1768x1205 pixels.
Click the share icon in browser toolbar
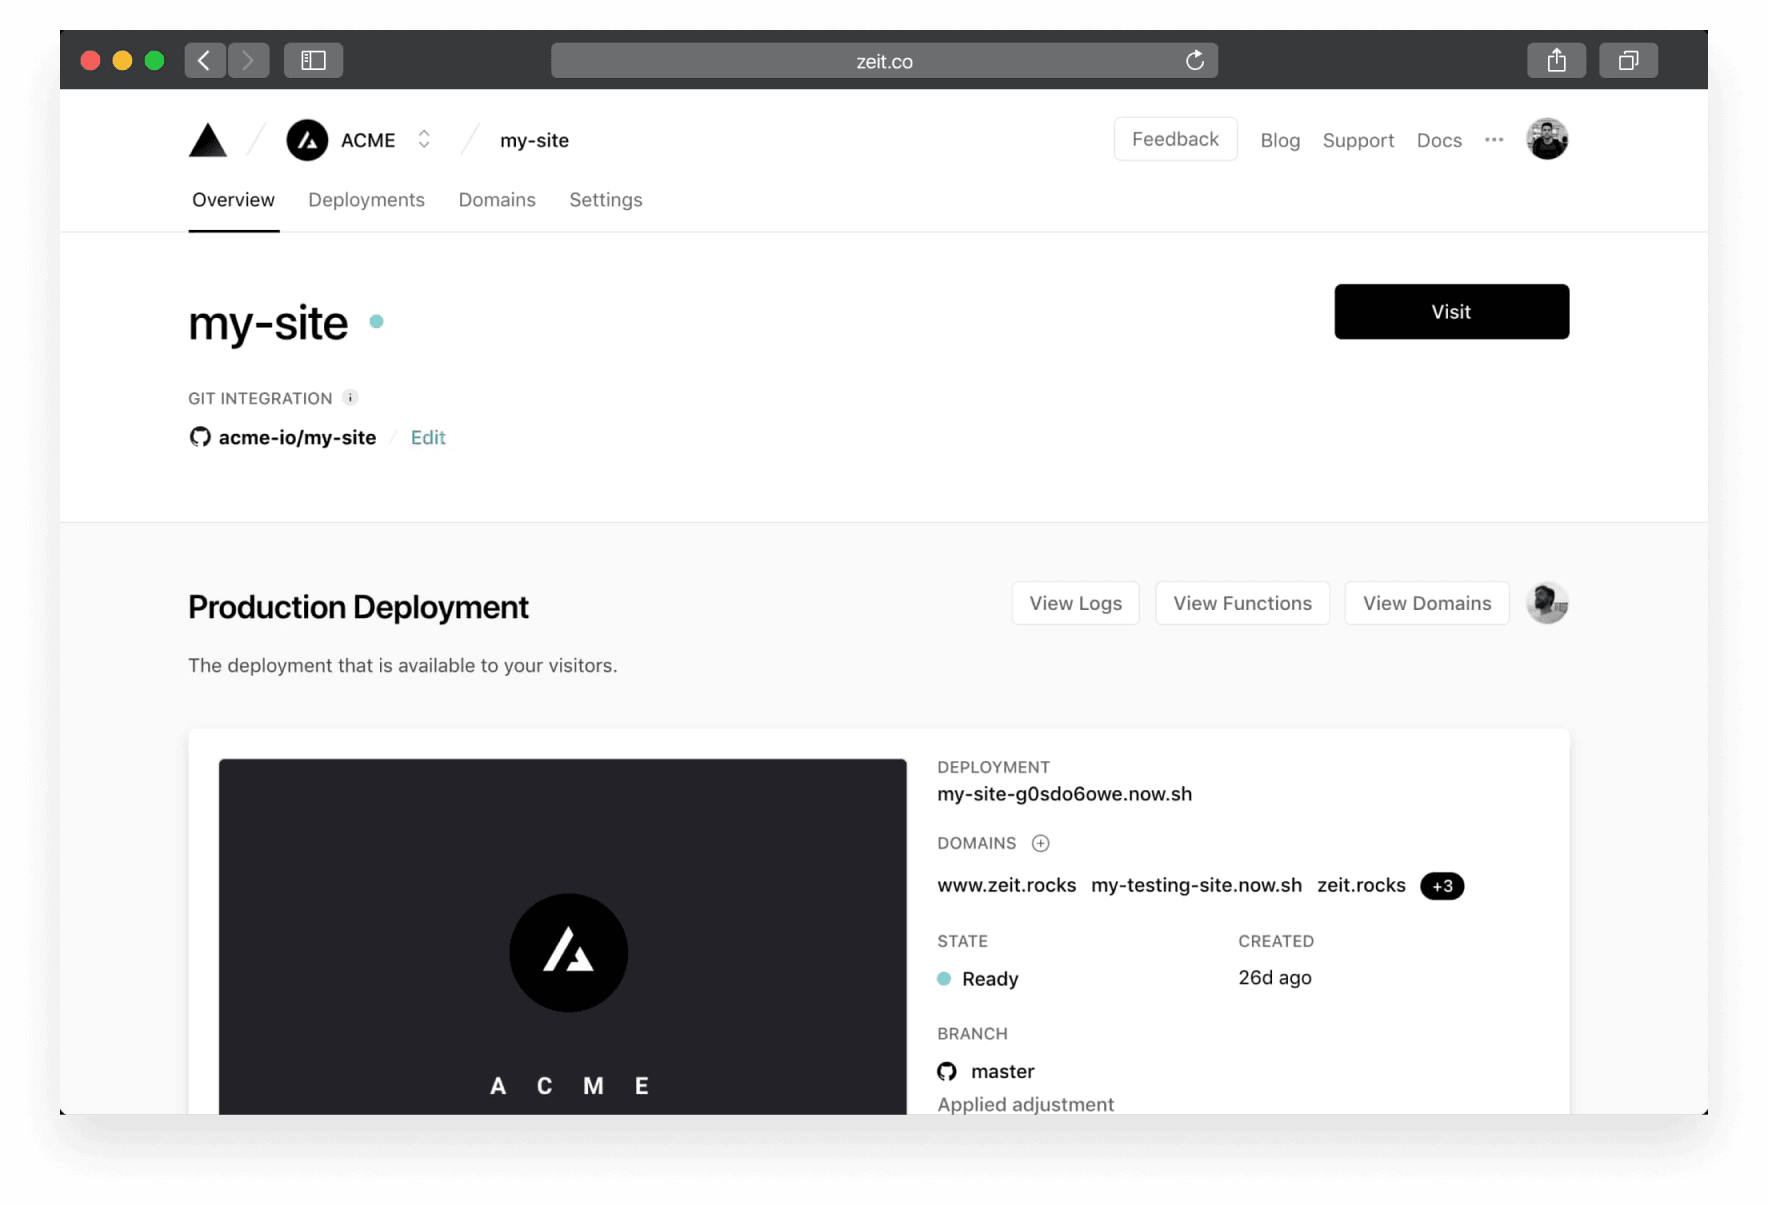[1556, 60]
